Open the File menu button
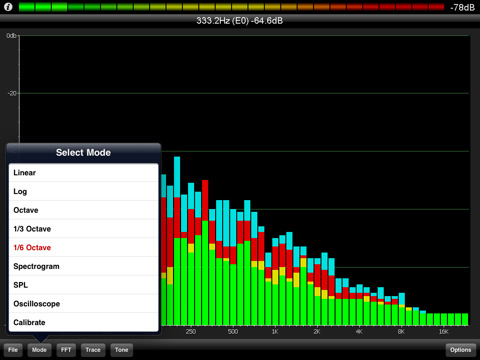The image size is (480, 360). pos(13,350)
